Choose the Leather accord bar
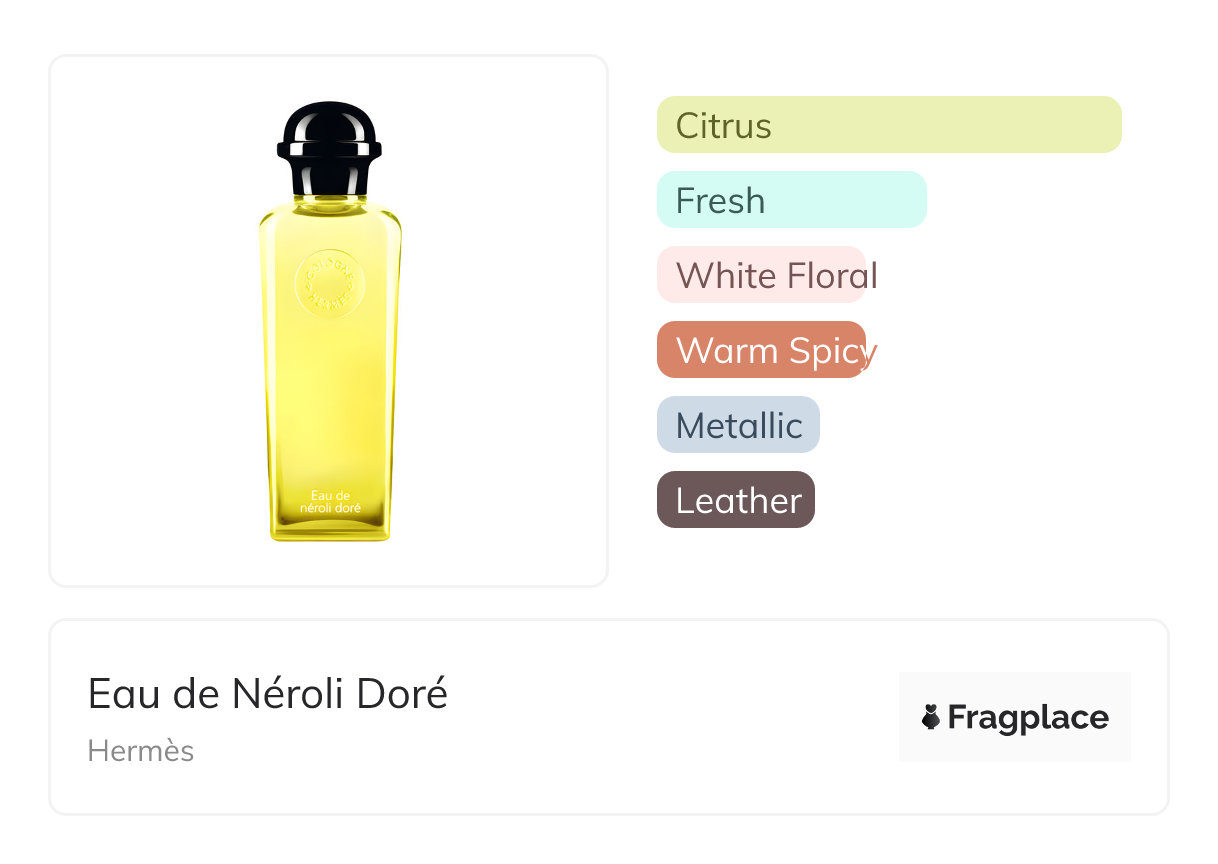The width and height of the screenshot is (1218, 864). pyautogui.click(x=736, y=500)
